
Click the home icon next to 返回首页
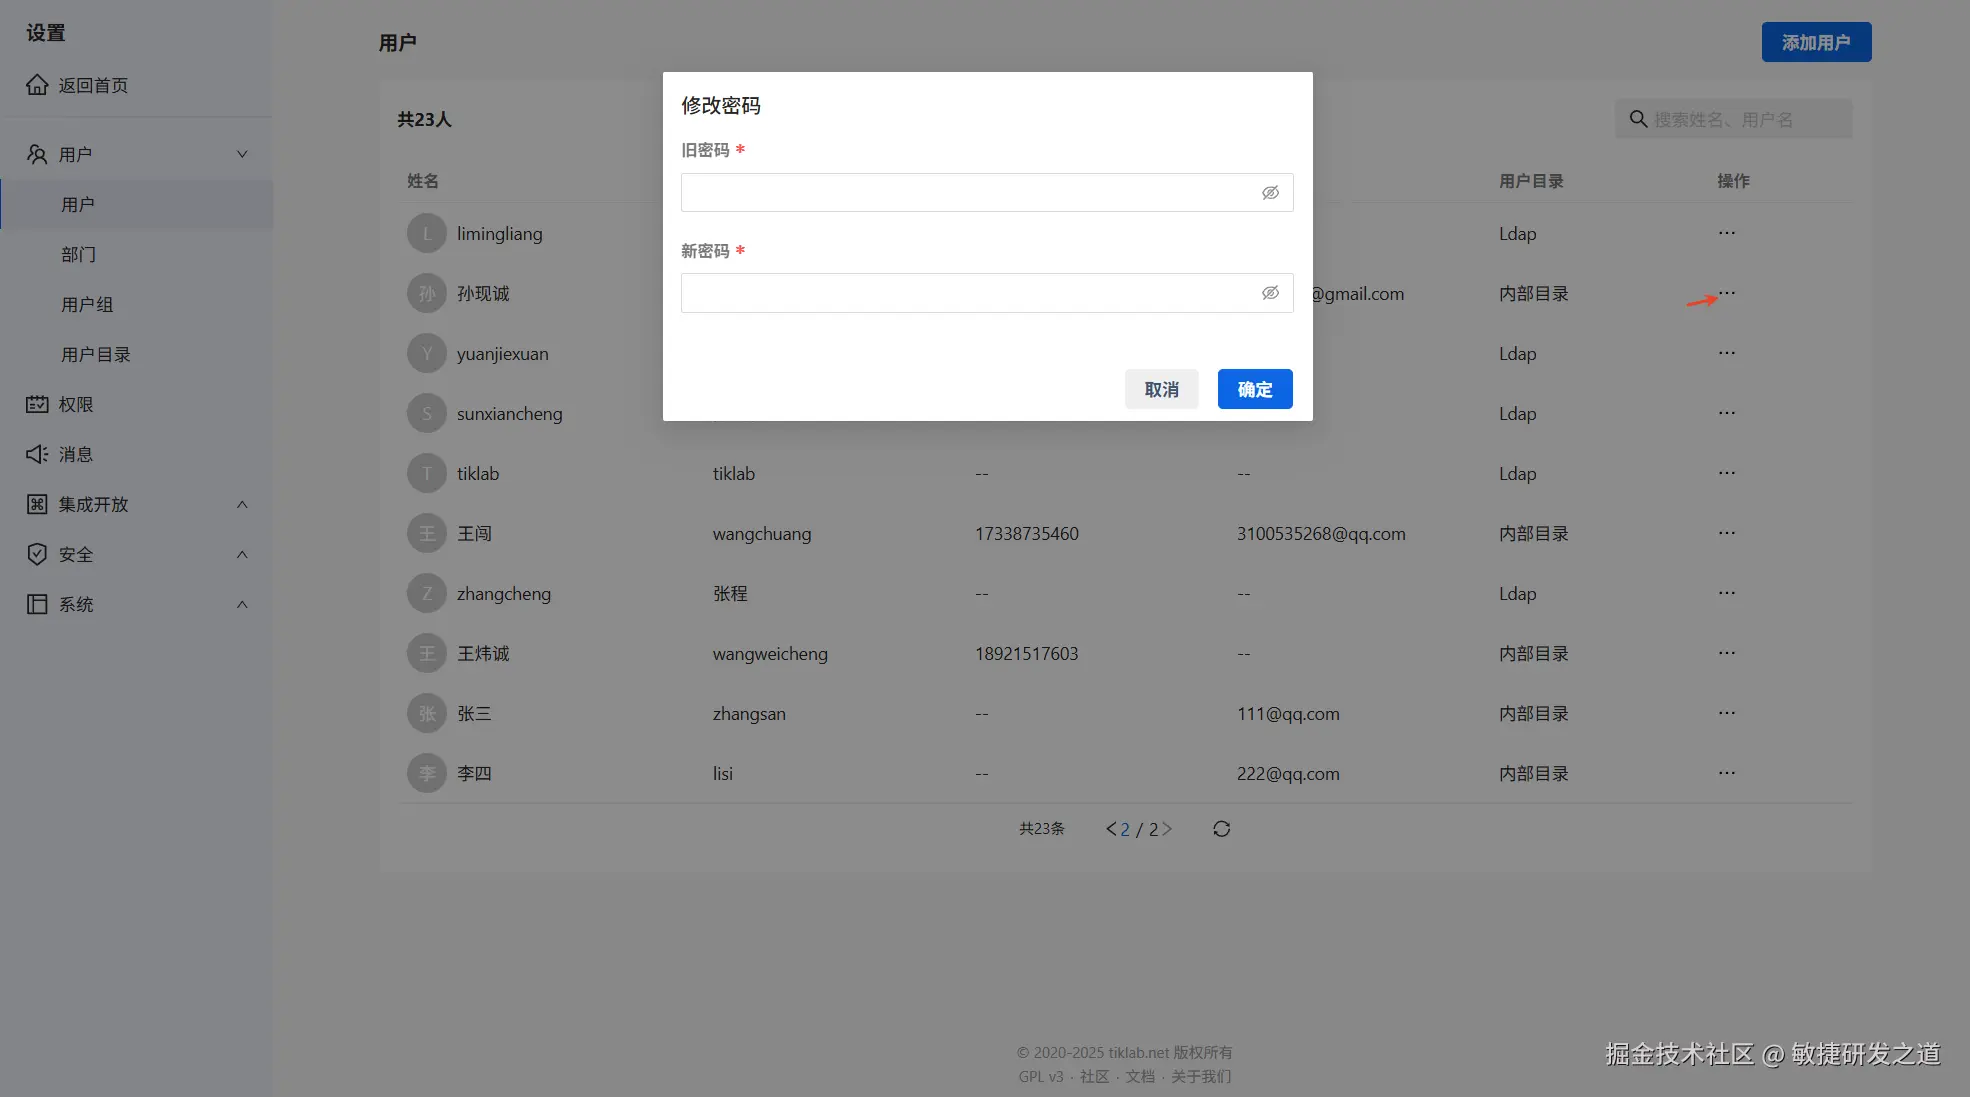37,85
